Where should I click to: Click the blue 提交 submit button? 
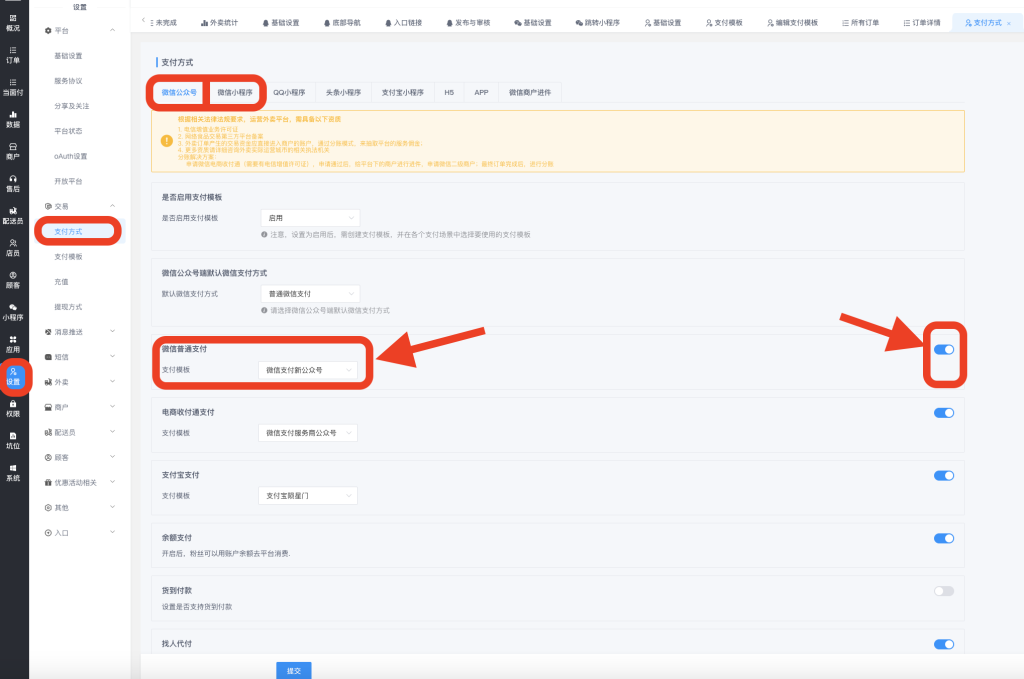click(x=293, y=670)
